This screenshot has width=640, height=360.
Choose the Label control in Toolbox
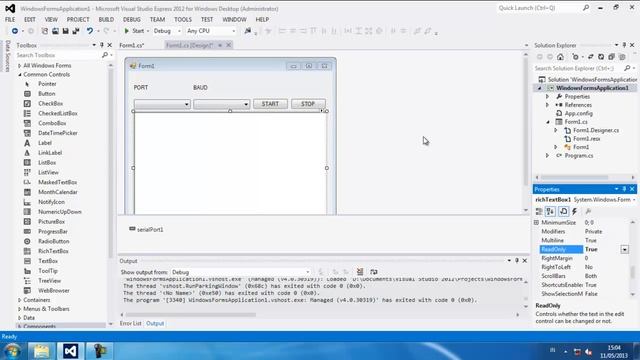pos(44,143)
